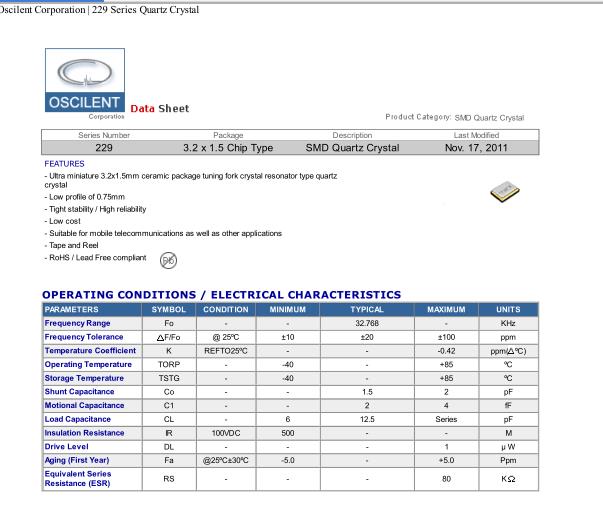603x507 pixels.
Task: Click the 3.2 x 1.5 Chip Type package cell
Action: pyautogui.click(x=228, y=148)
